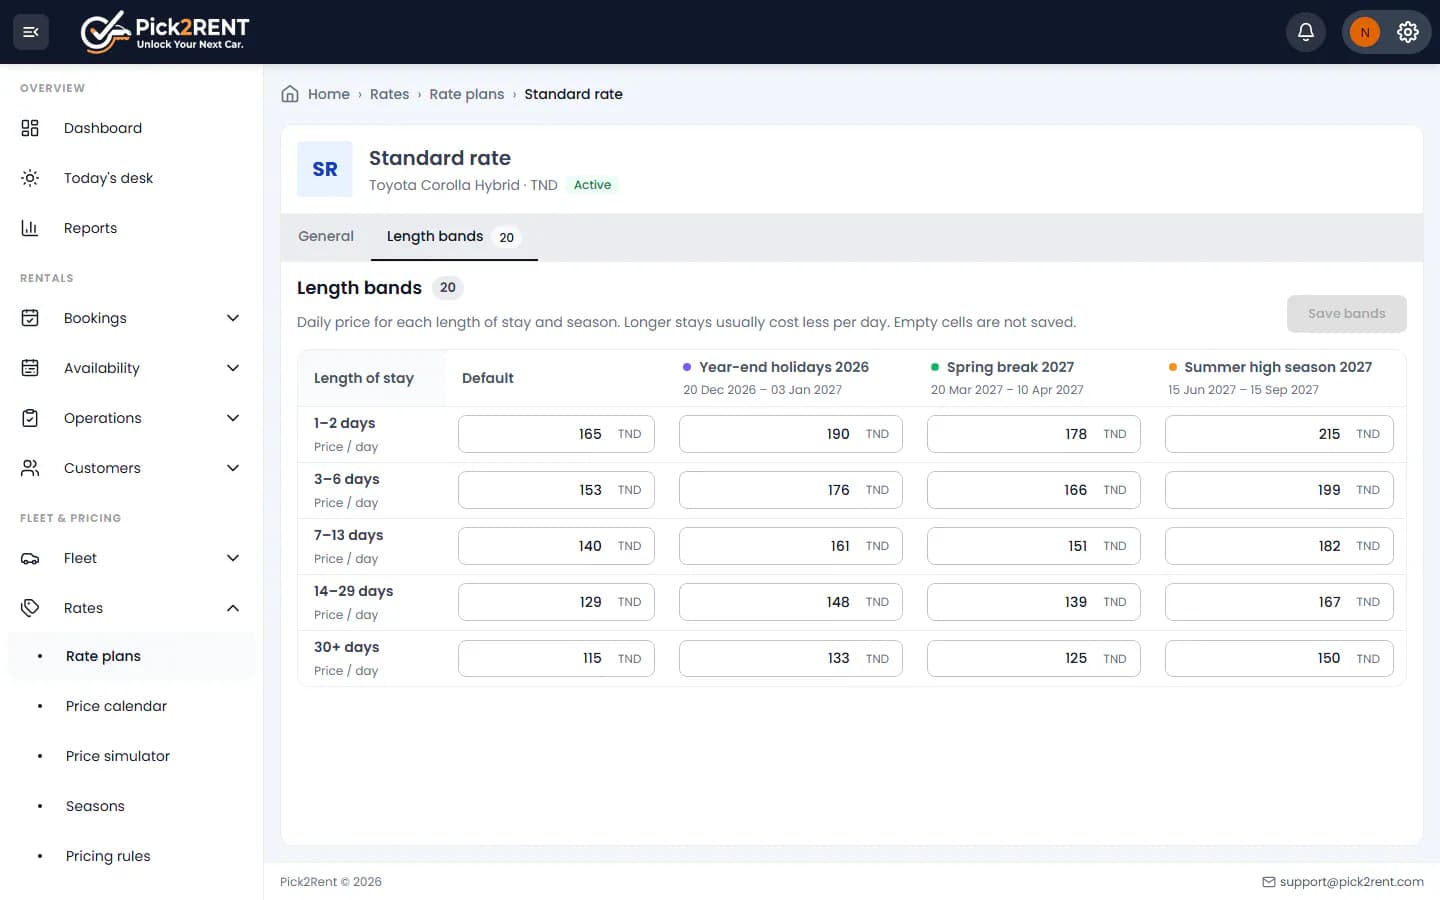
Task: Expand the Bookings submenu chevron
Action: pos(233,318)
